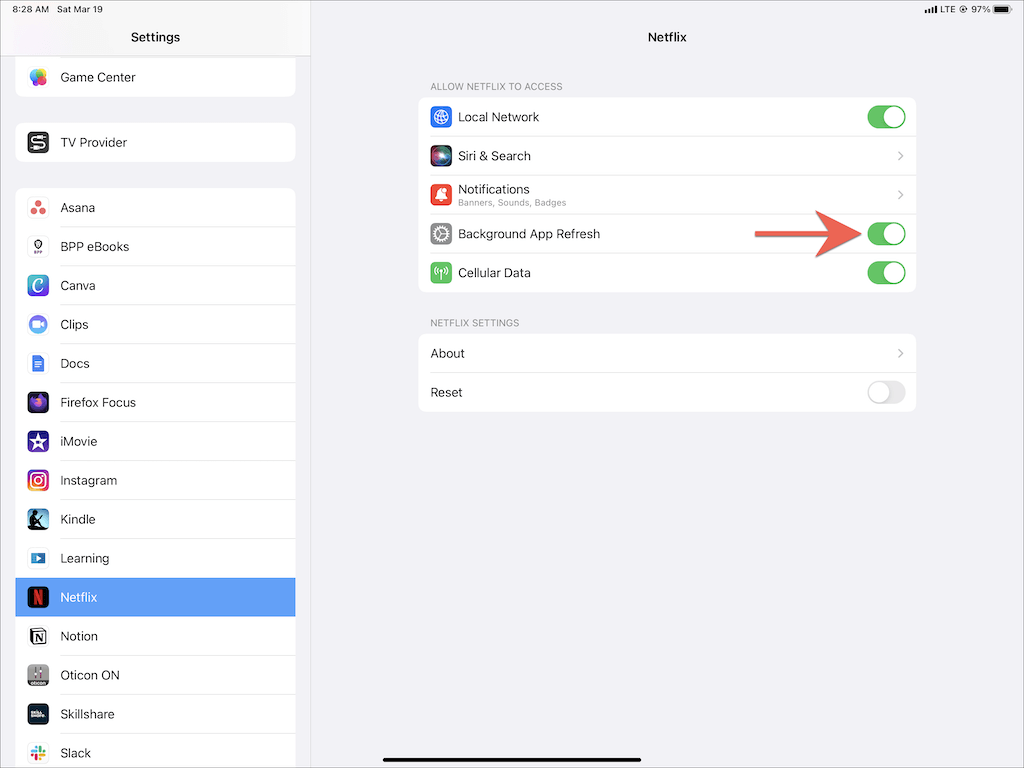Select Canva in the sidebar
Screen dimensions: 1024x768
155,285
